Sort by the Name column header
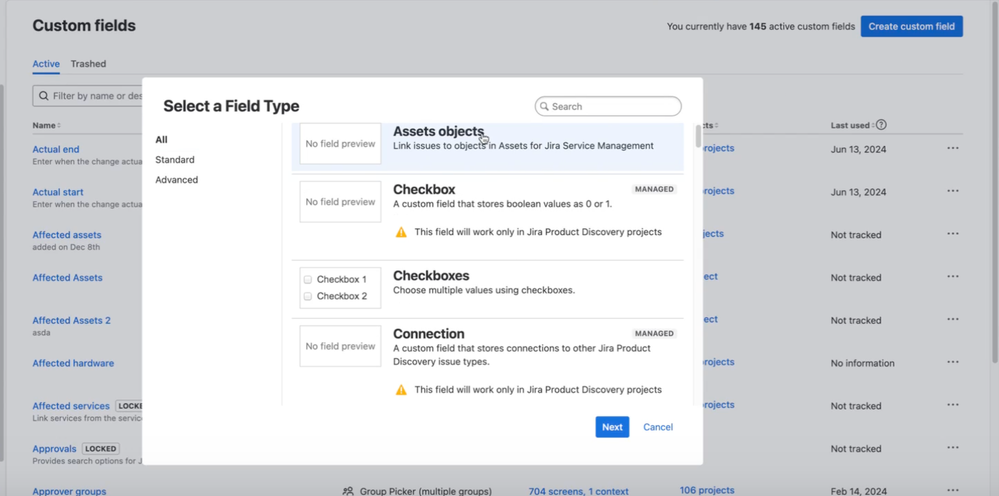The height and width of the screenshot is (496, 999). point(47,125)
